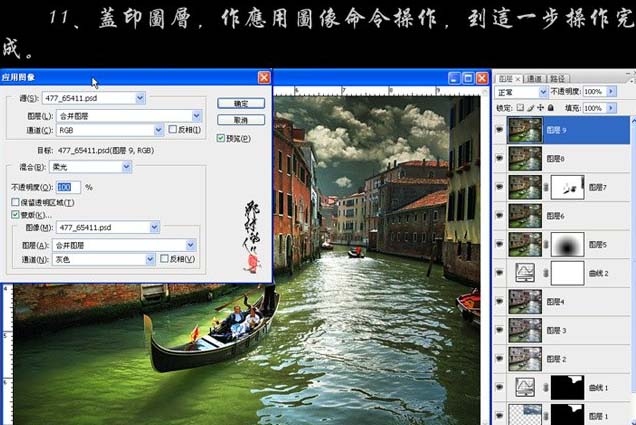
Task: Click mask link icon on 图层 1
Action: [x=546, y=416]
